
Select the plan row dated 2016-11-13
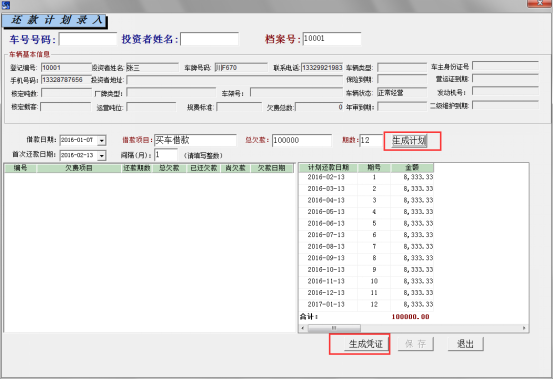(366, 281)
